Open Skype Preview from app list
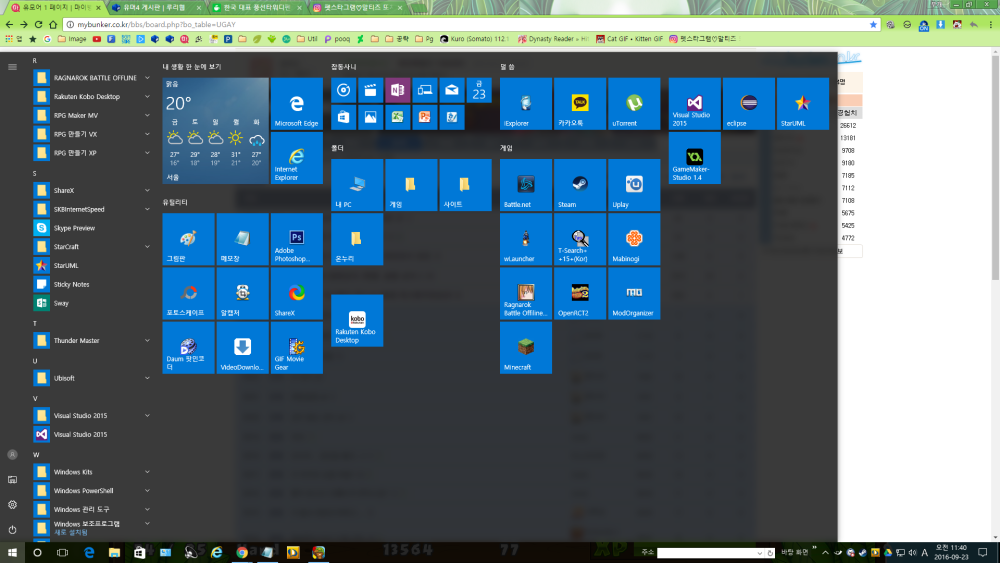The height and width of the screenshot is (563, 1000). (x=92, y=228)
